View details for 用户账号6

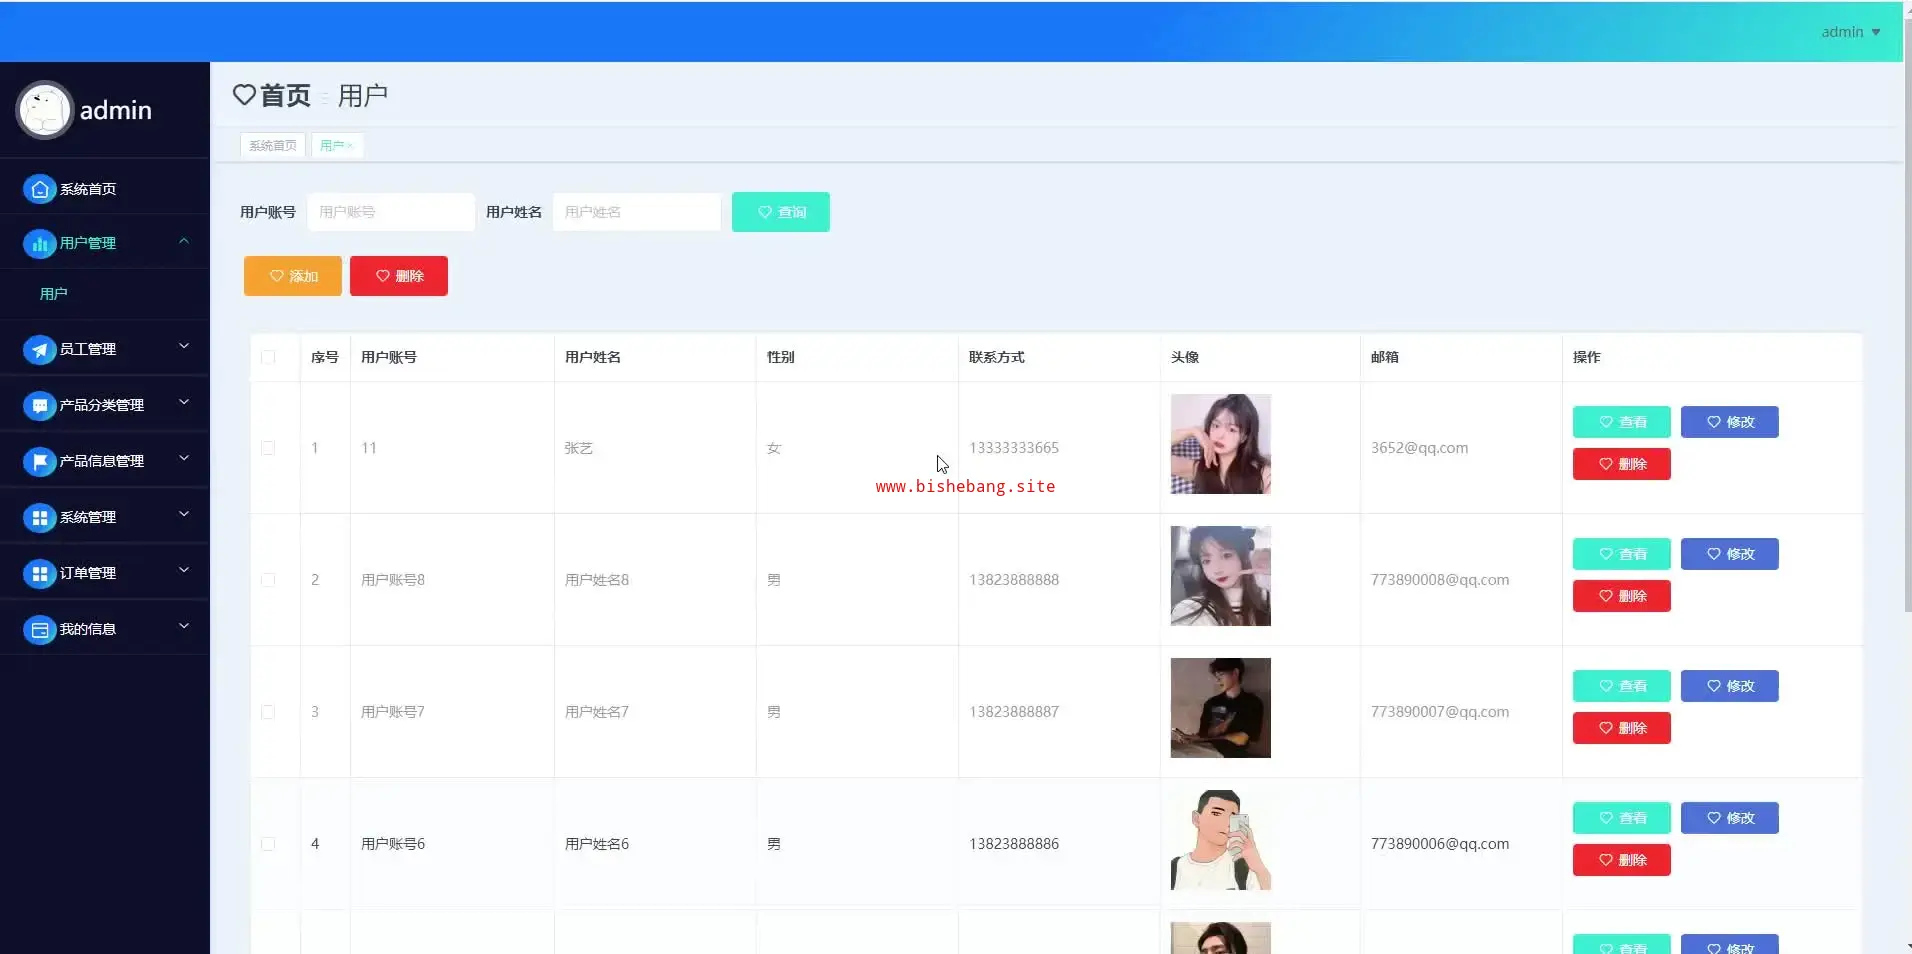(1622, 818)
